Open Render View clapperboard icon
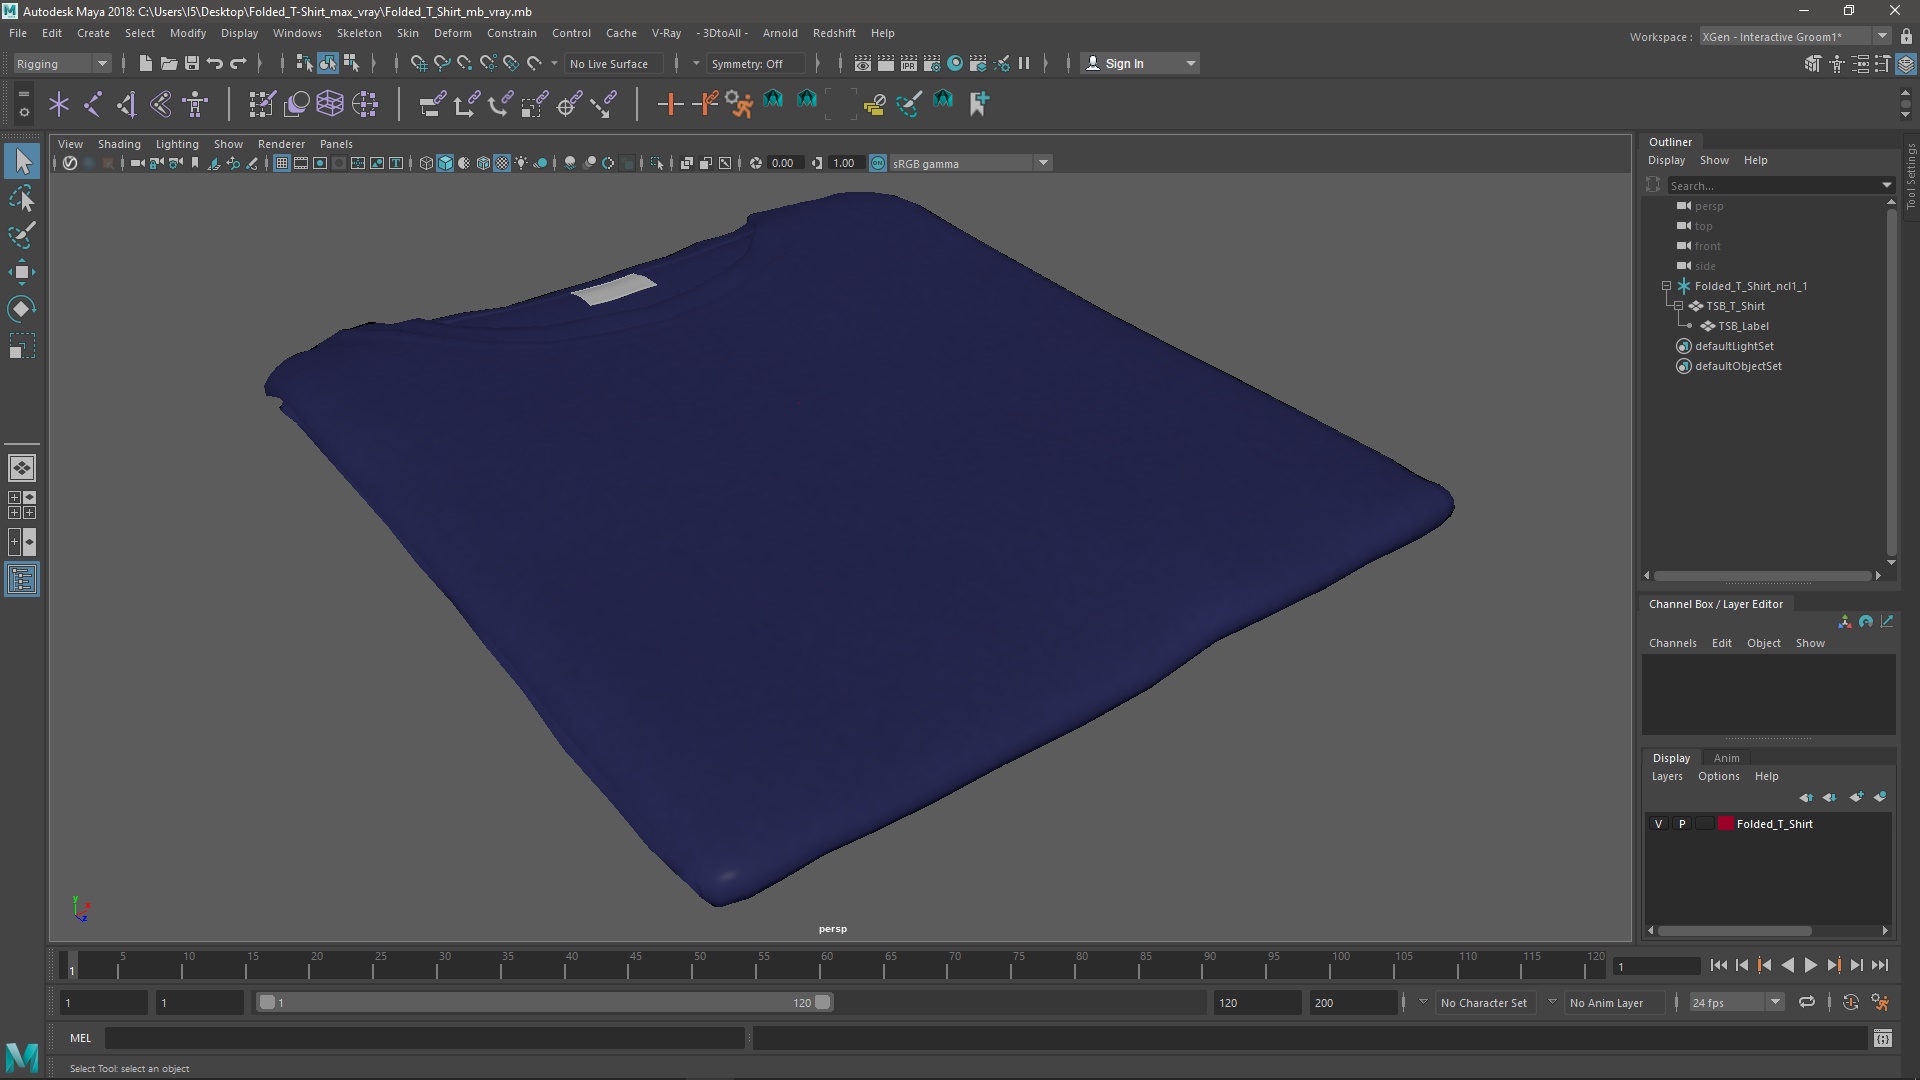The width and height of the screenshot is (1920, 1080). click(862, 63)
